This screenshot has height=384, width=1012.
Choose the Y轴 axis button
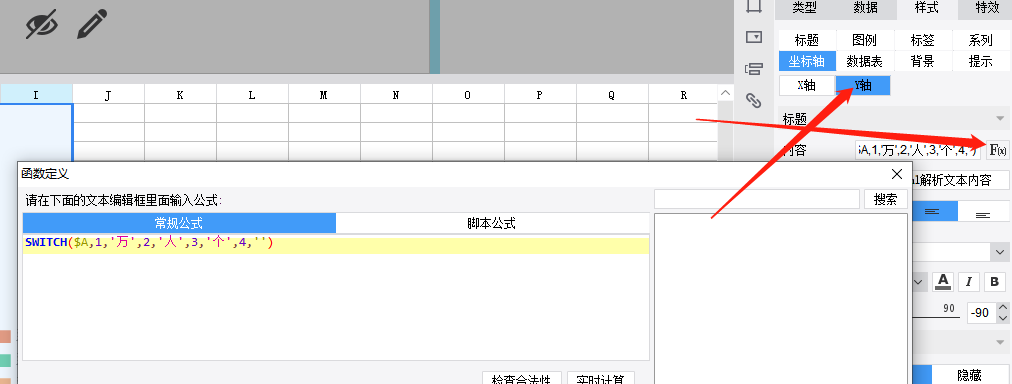click(x=863, y=85)
